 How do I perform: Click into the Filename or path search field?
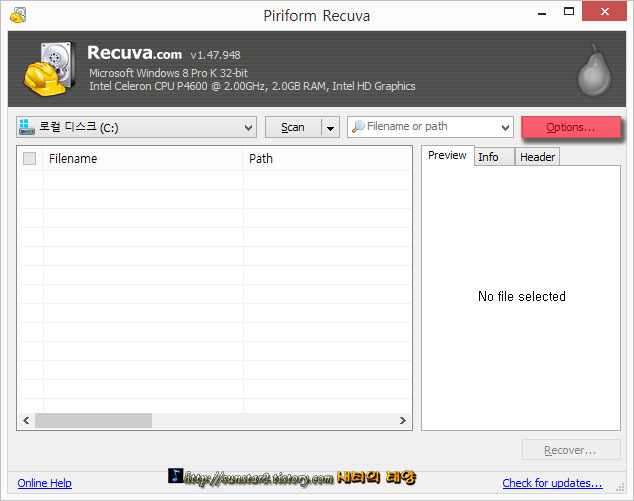(431, 127)
